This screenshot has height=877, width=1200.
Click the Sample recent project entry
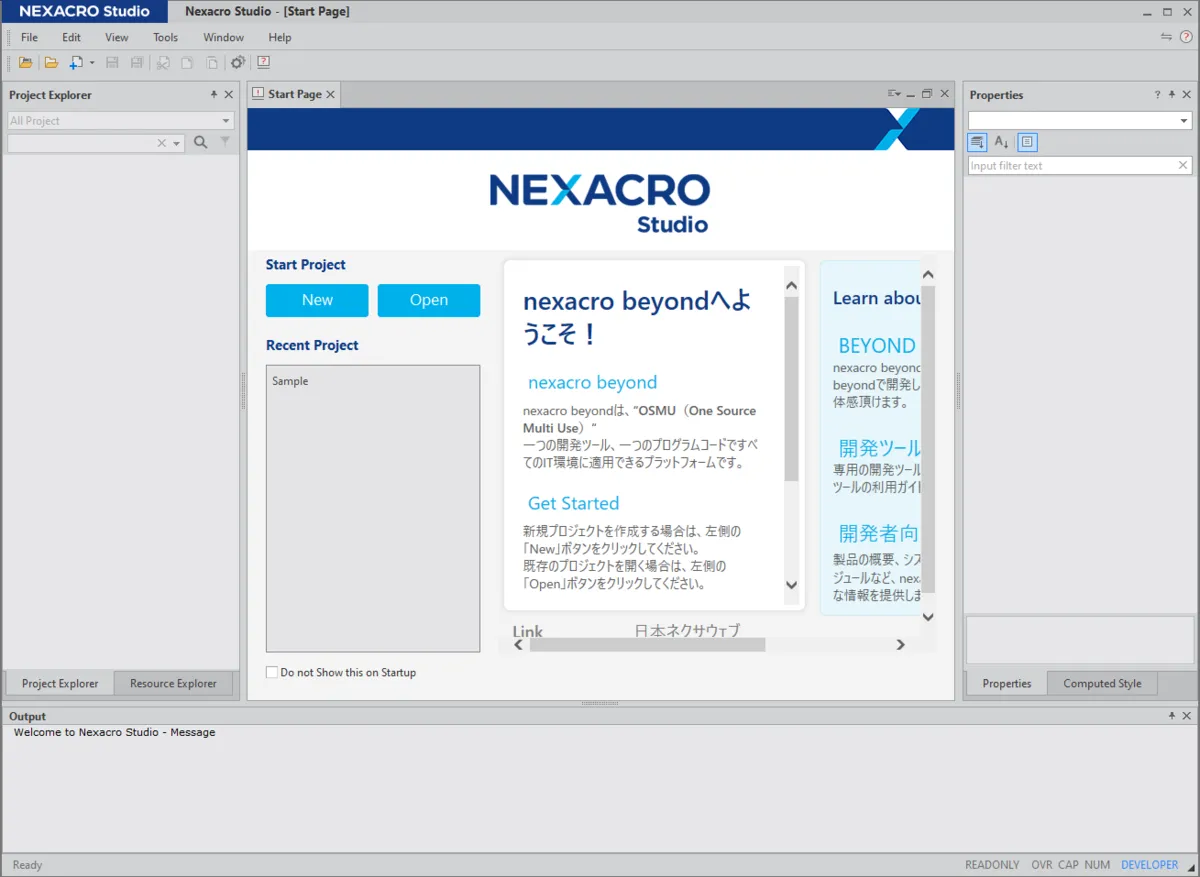click(289, 381)
